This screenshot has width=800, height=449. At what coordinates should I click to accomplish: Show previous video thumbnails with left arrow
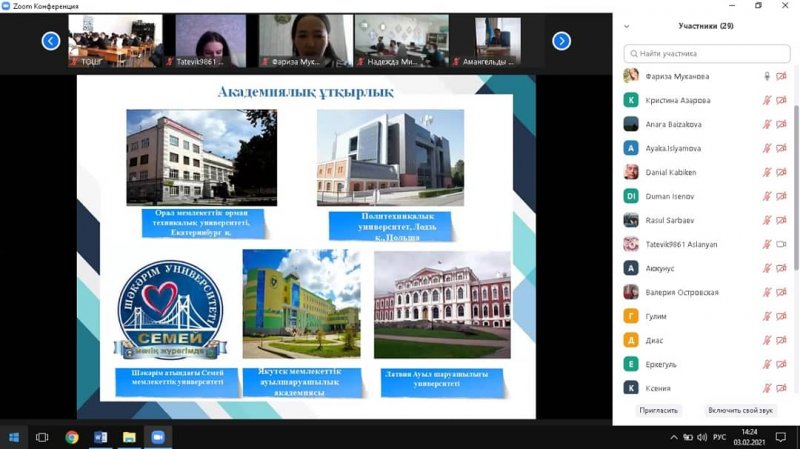pyautogui.click(x=51, y=41)
